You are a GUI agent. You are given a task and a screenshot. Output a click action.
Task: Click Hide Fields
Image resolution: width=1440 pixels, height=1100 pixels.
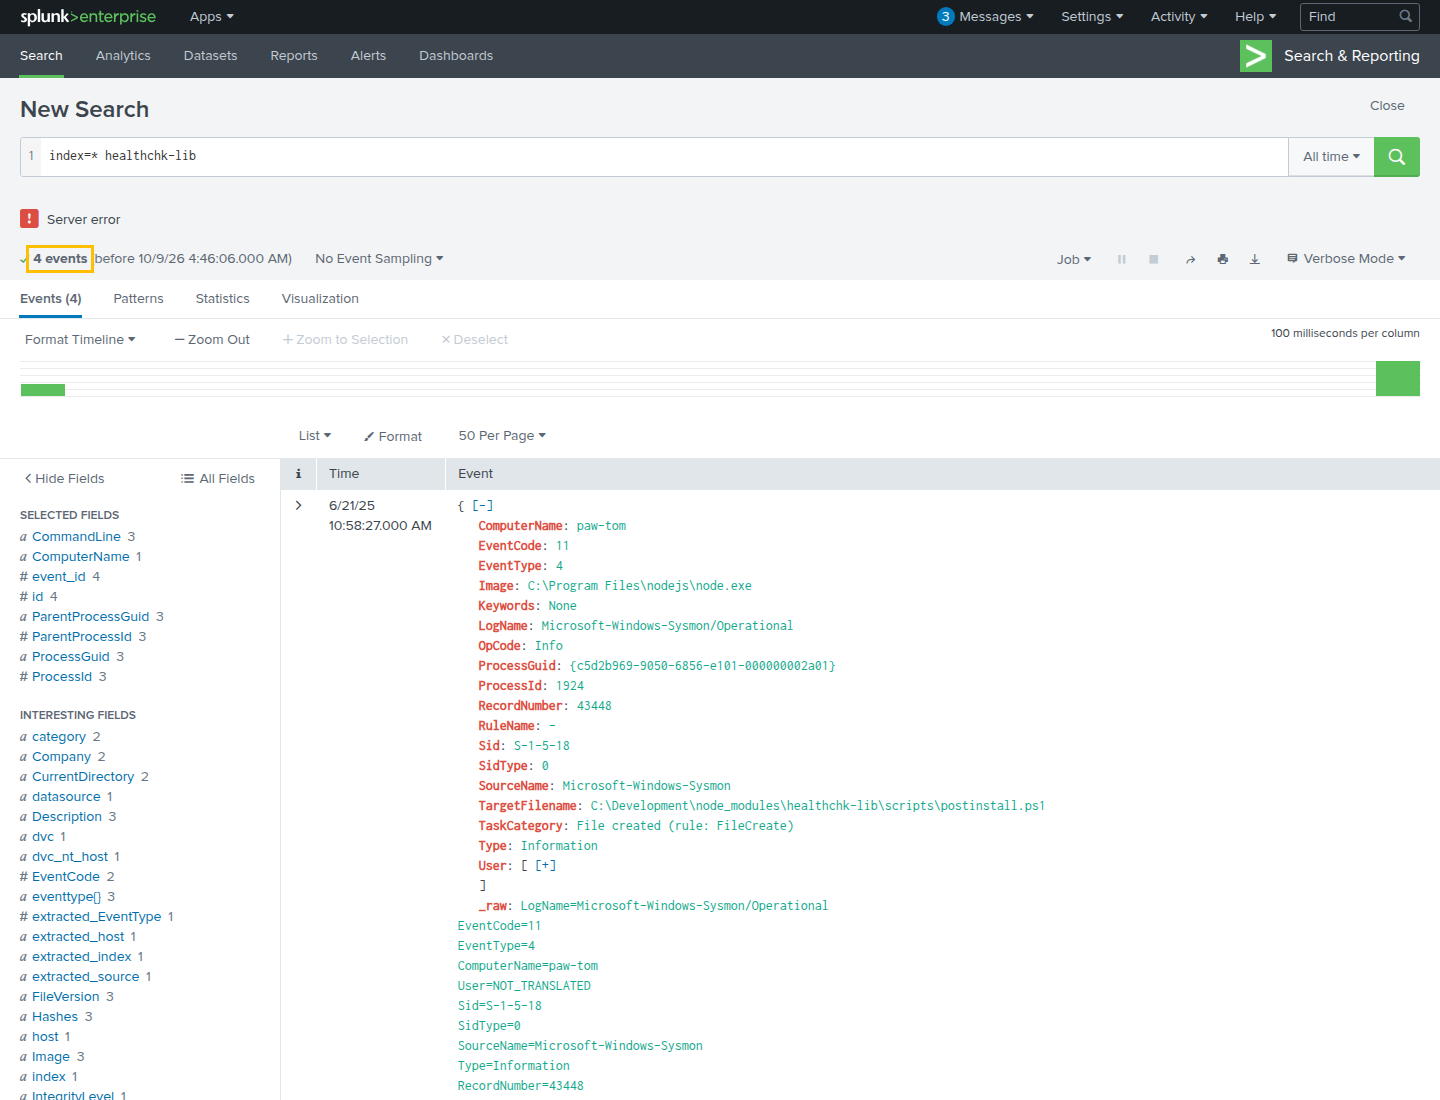click(x=64, y=479)
